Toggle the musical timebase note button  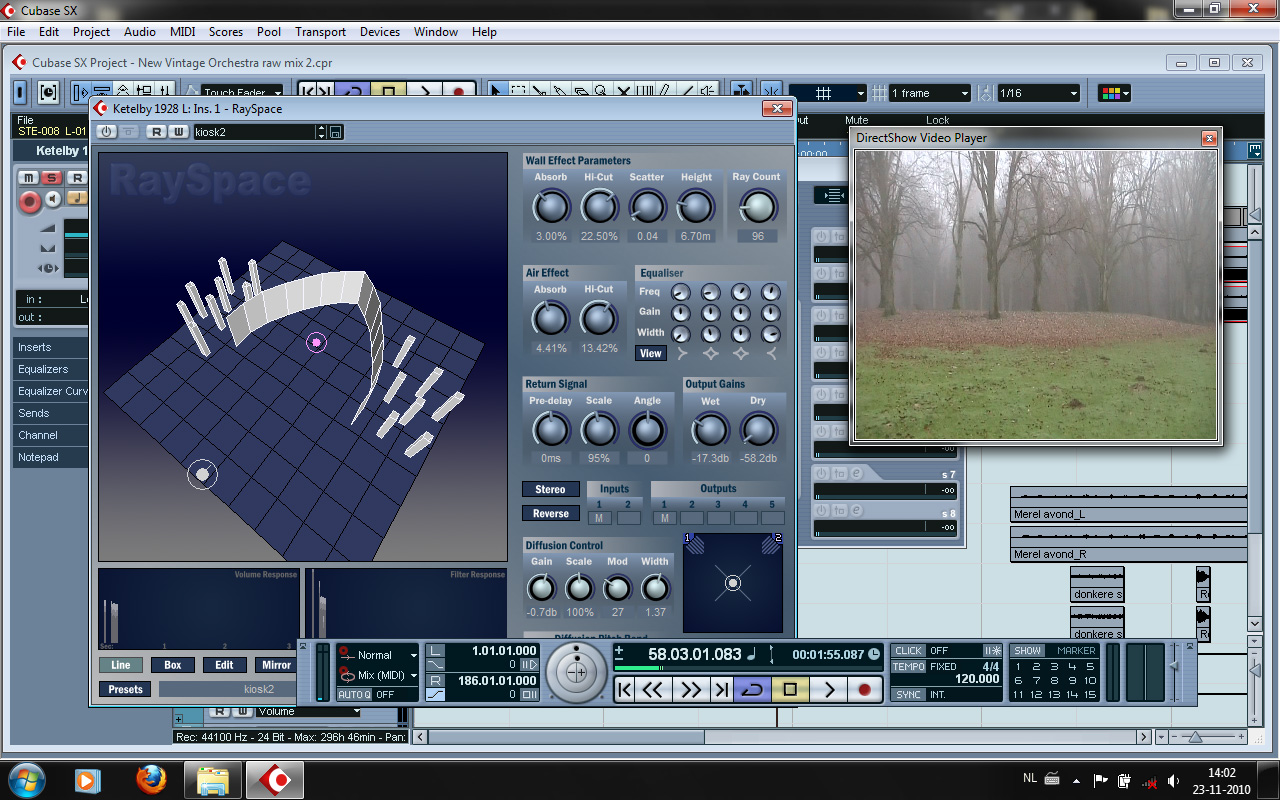[76, 198]
